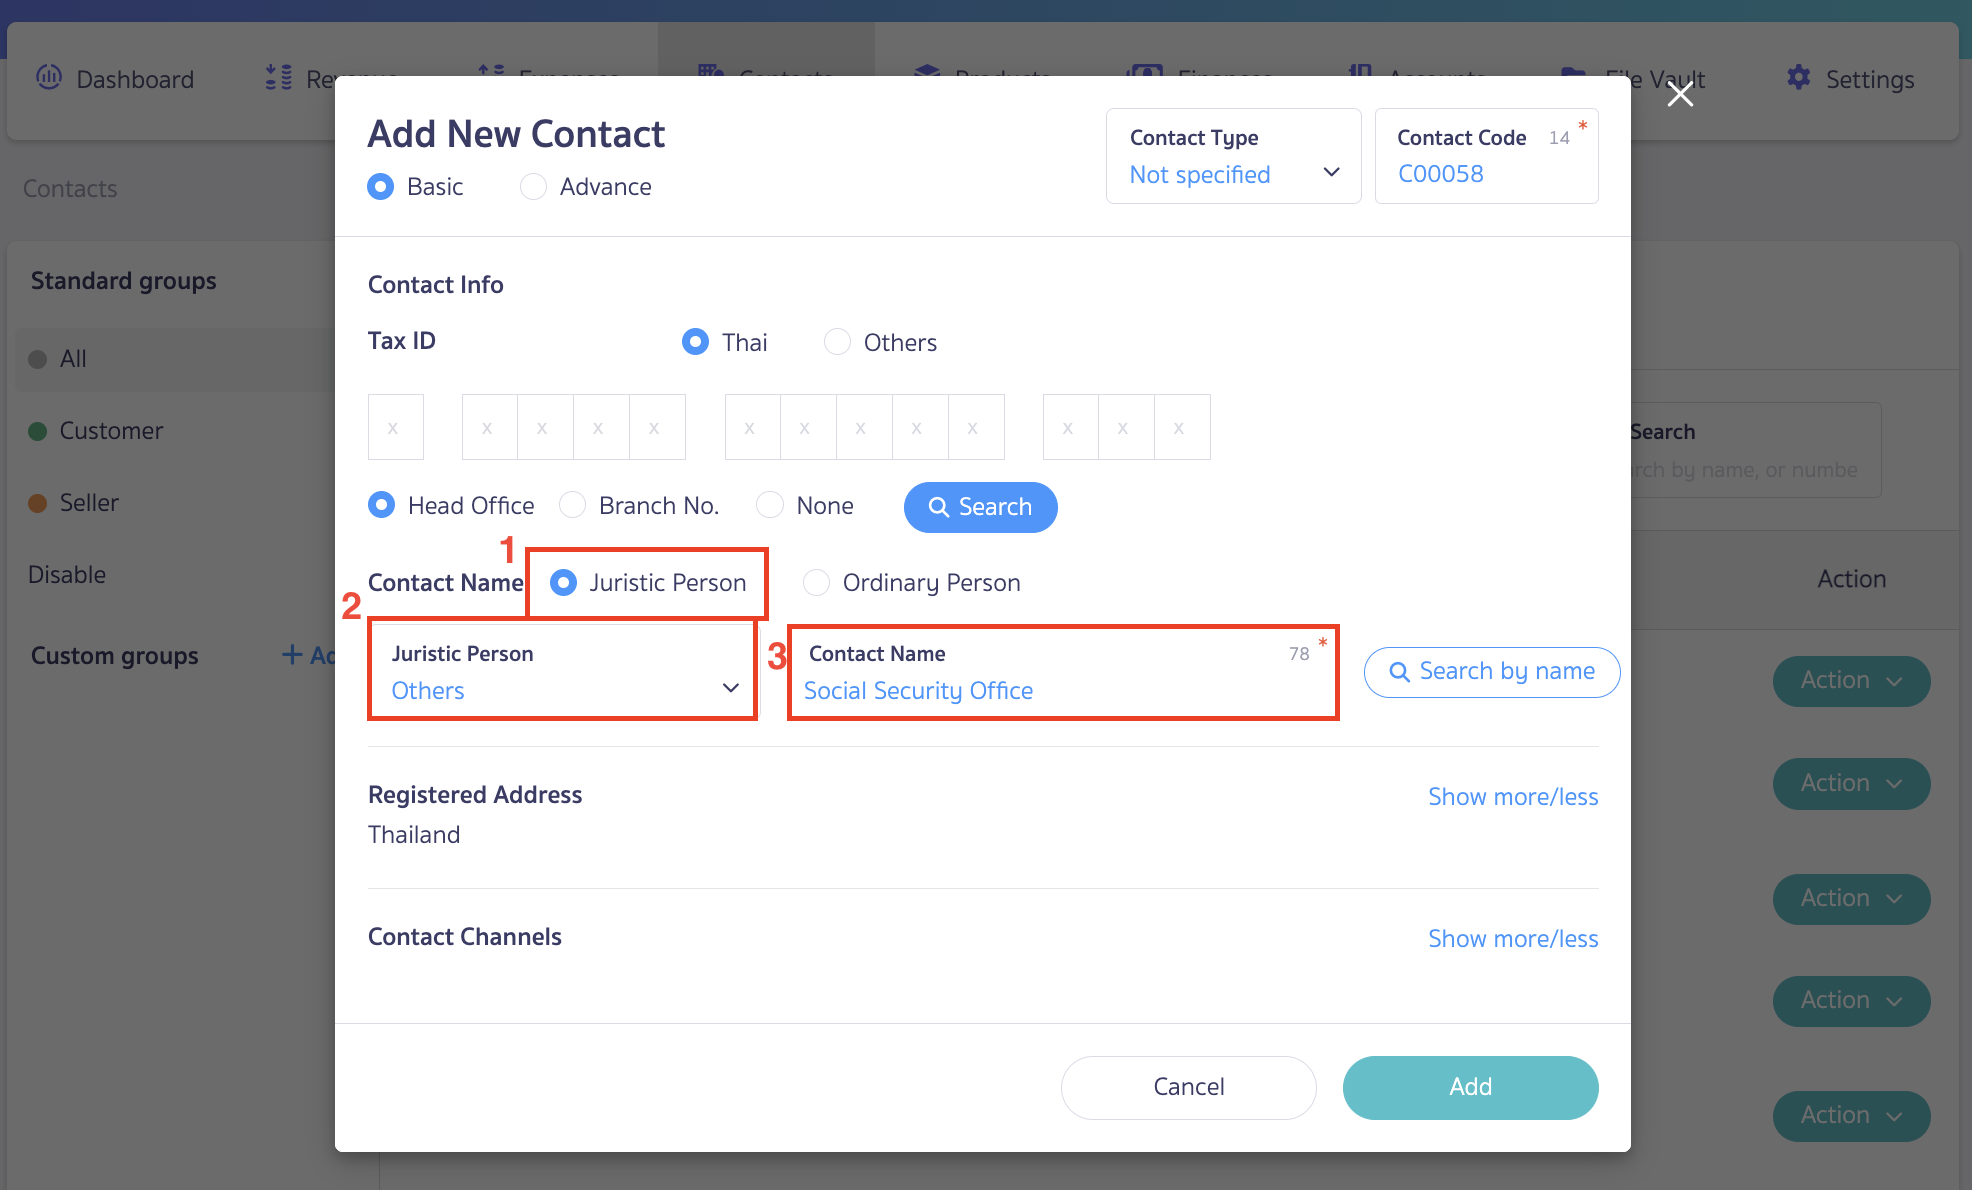Viewport: 1972px width, 1190px height.
Task: Select the Customer group in sidebar
Action: coord(110,430)
